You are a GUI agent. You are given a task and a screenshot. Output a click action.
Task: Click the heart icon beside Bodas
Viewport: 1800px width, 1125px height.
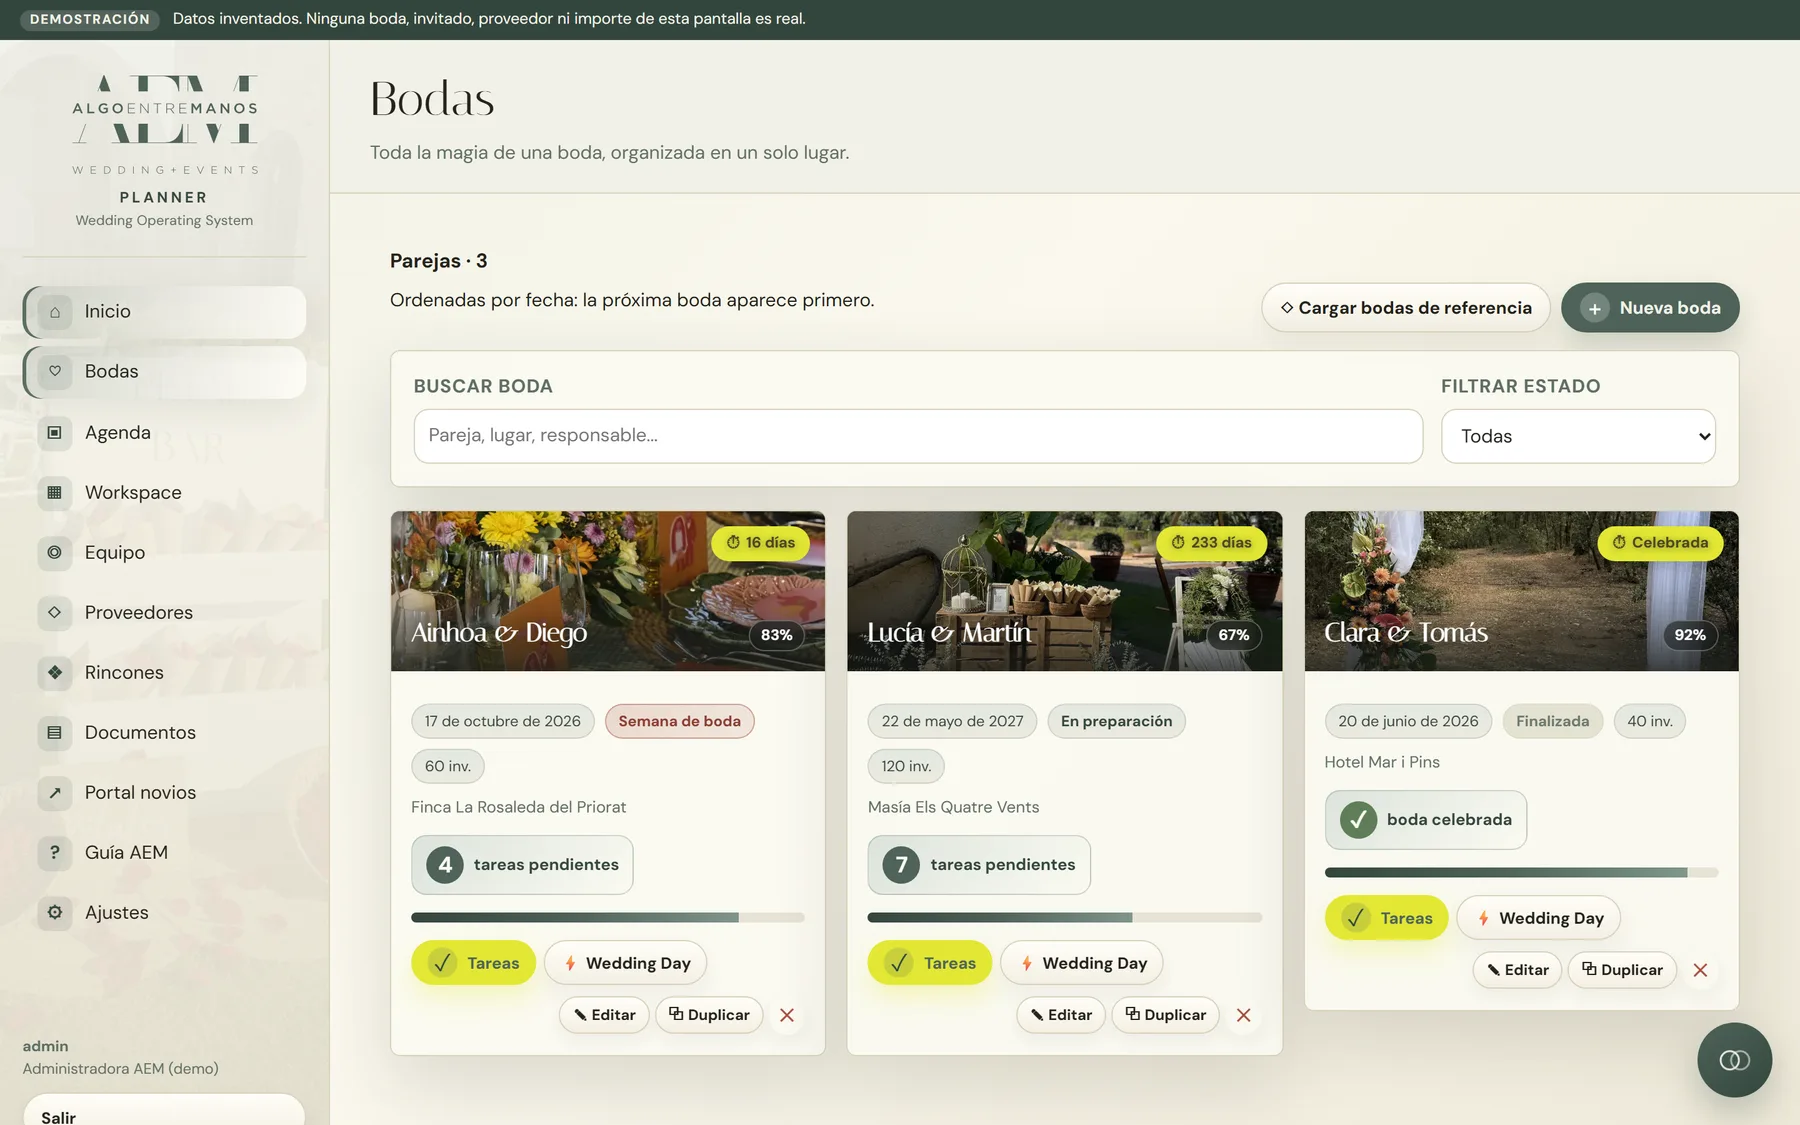tap(55, 372)
